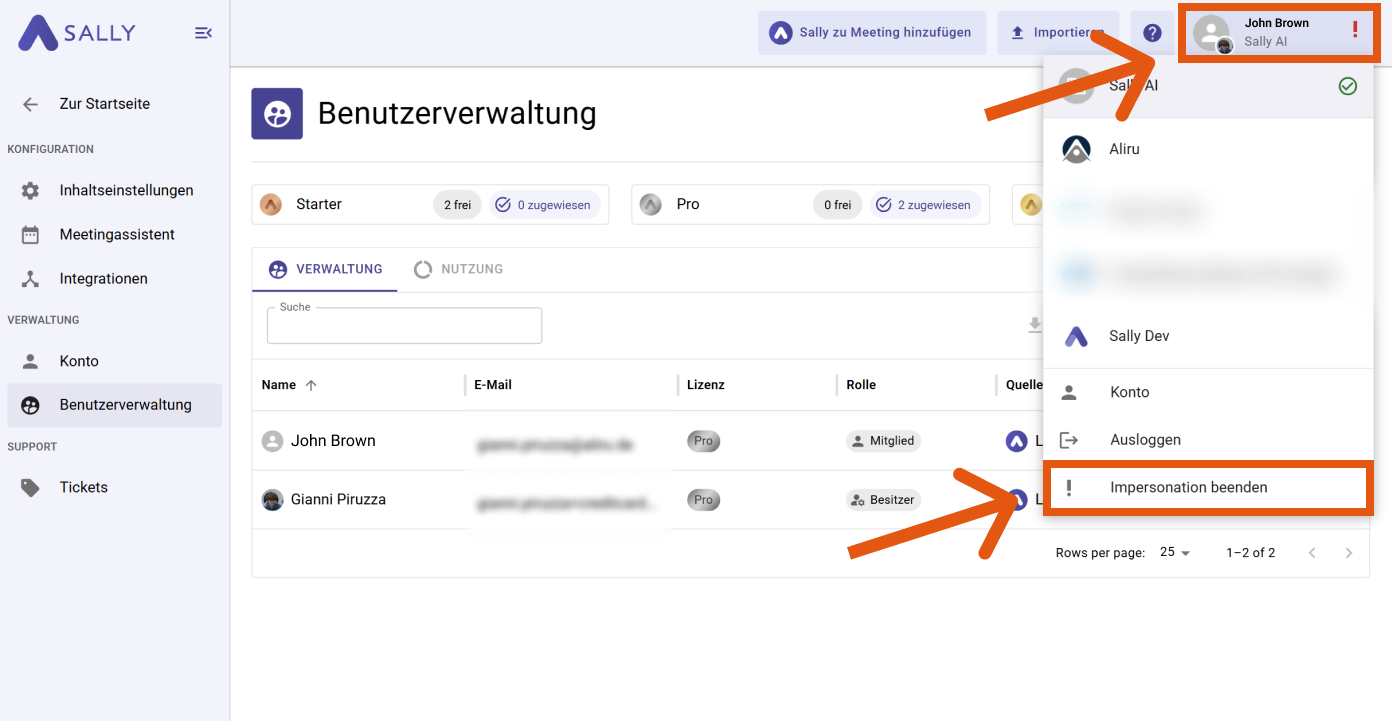Click the help question mark icon

[1152, 33]
